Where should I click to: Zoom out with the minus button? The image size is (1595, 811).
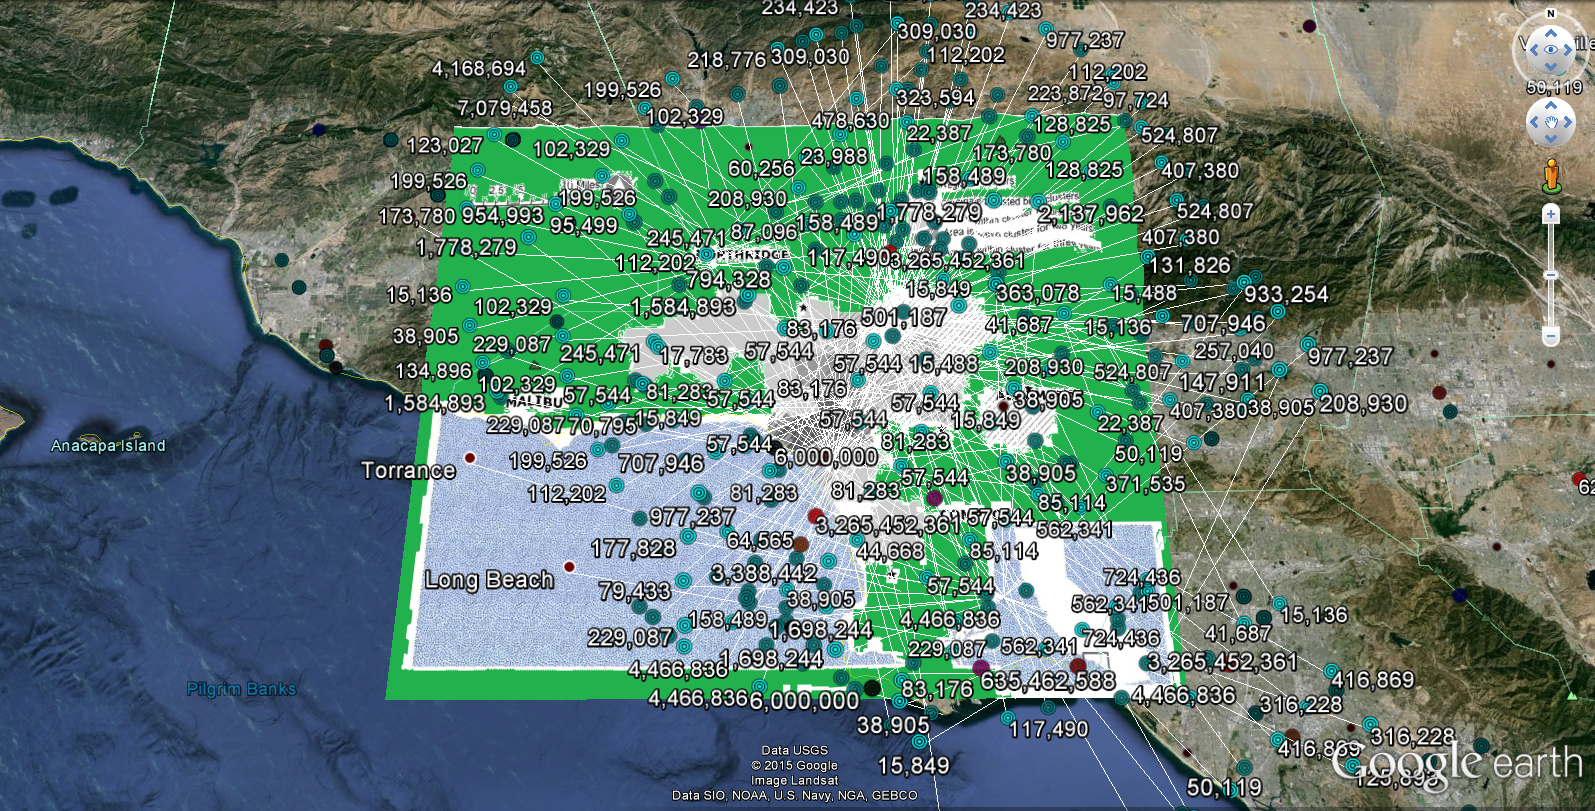tap(1551, 335)
